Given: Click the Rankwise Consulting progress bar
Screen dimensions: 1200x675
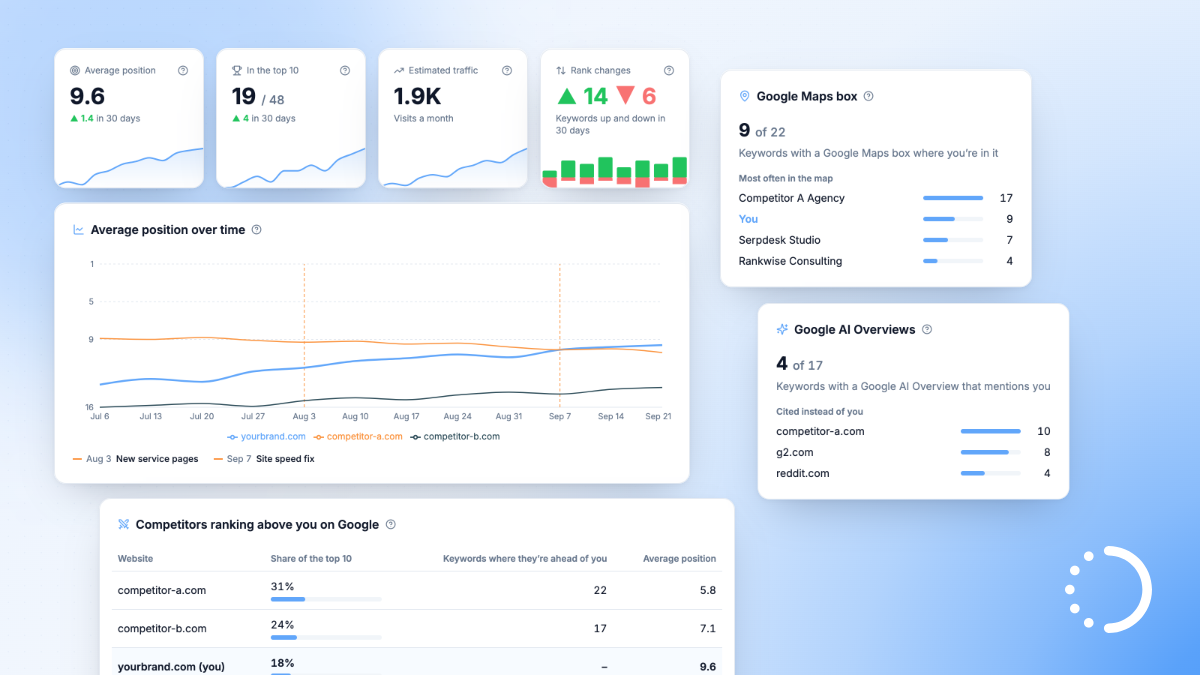Looking at the screenshot, I should [x=953, y=261].
